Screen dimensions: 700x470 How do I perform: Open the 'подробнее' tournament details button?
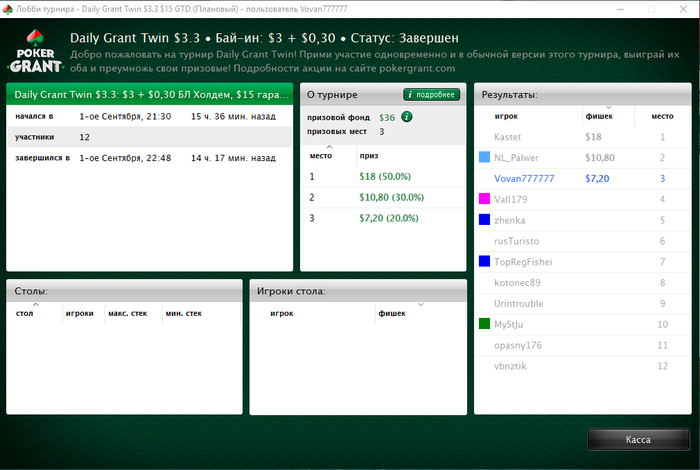tap(431, 95)
